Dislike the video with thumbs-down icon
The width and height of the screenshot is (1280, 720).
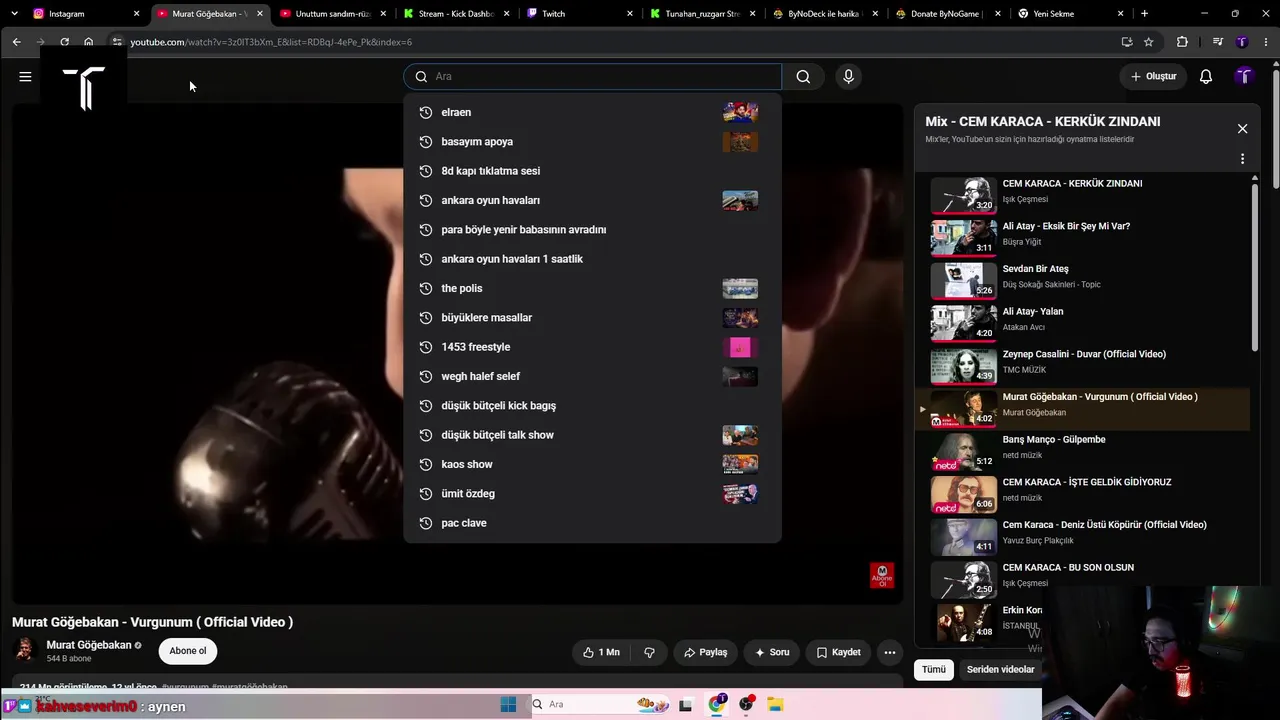[x=649, y=652]
